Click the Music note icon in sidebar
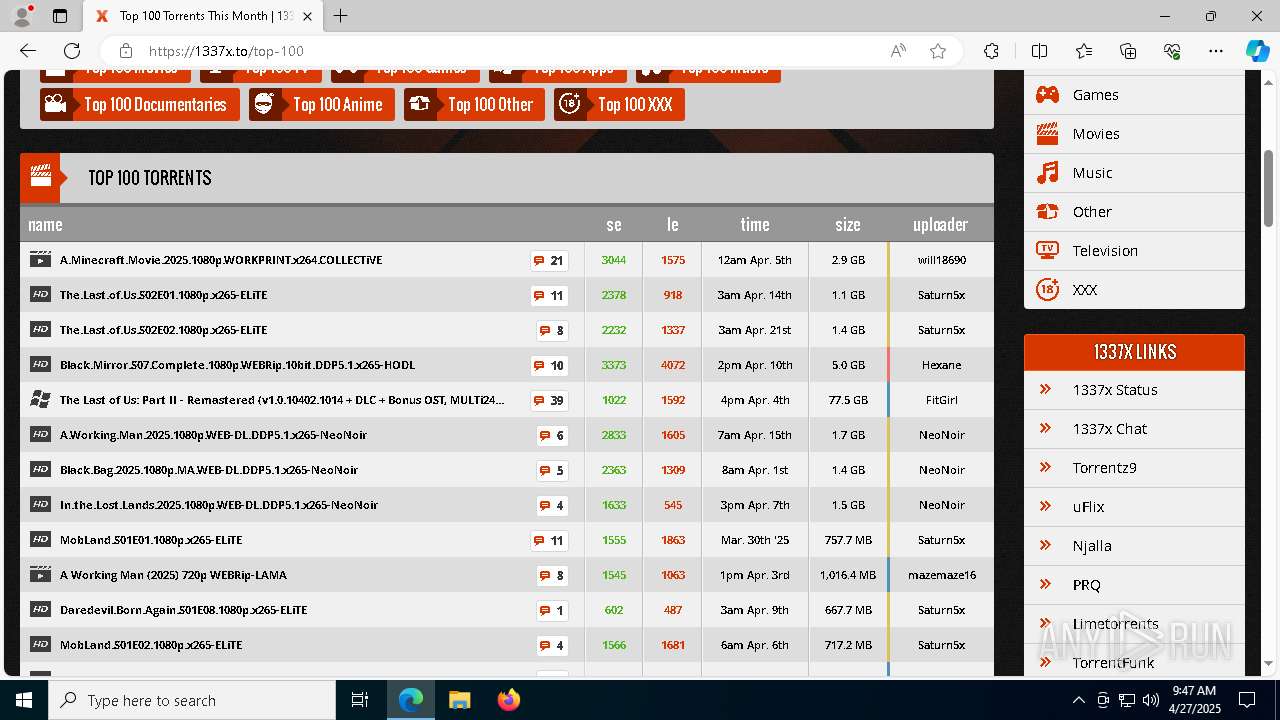 [x=1047, y=173]
